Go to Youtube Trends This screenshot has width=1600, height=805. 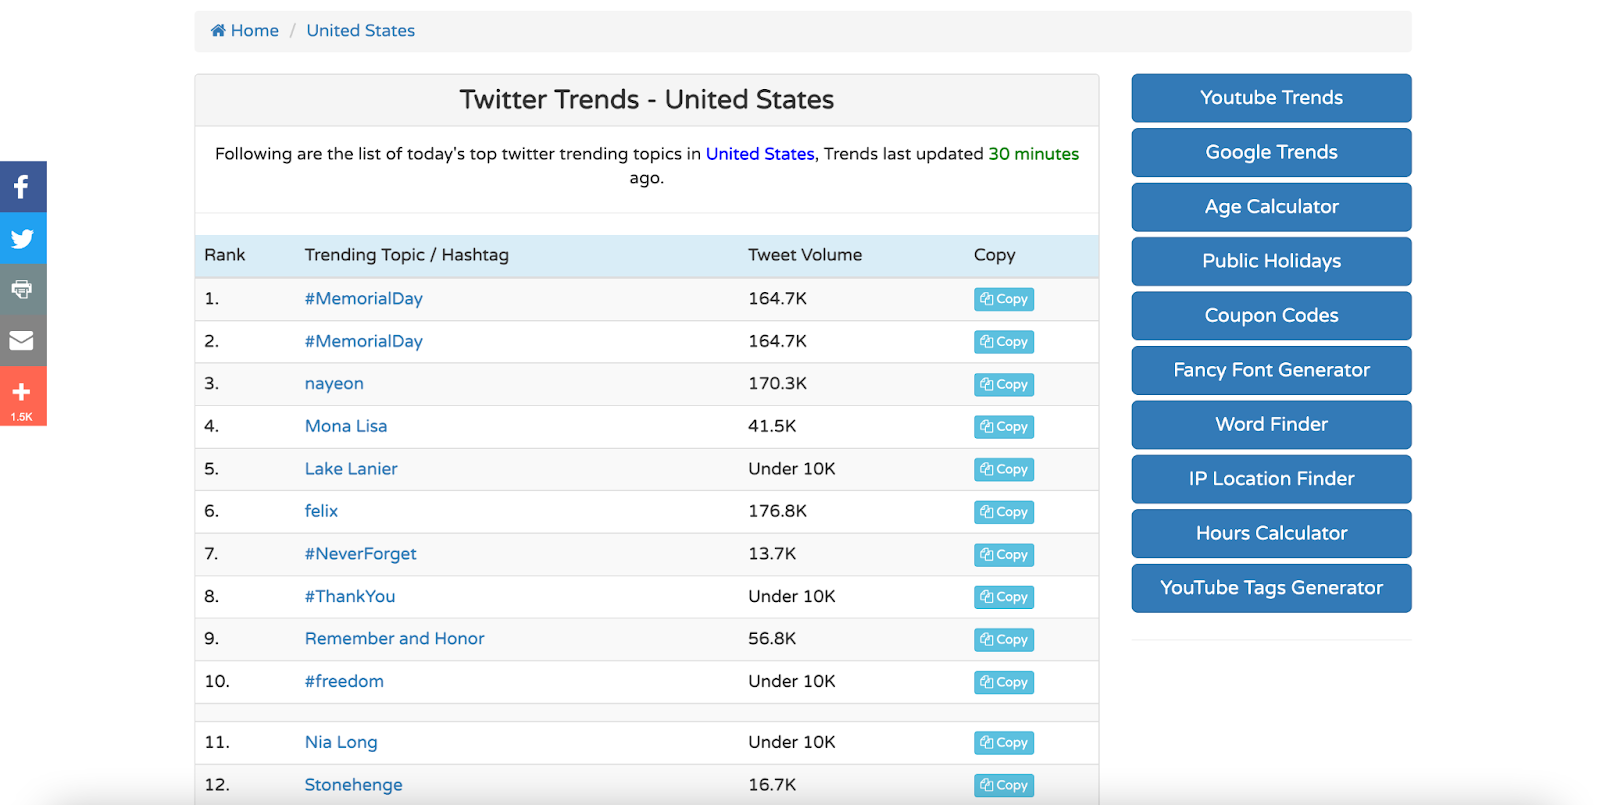point(1271,98)
